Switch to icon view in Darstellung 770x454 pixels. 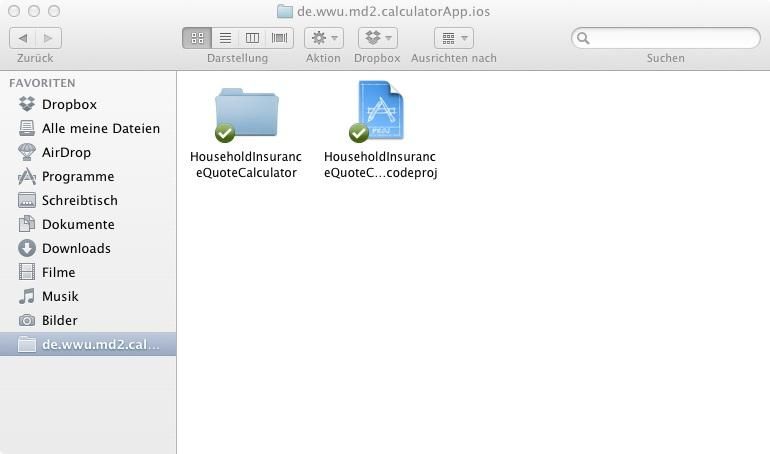[197, 38]
